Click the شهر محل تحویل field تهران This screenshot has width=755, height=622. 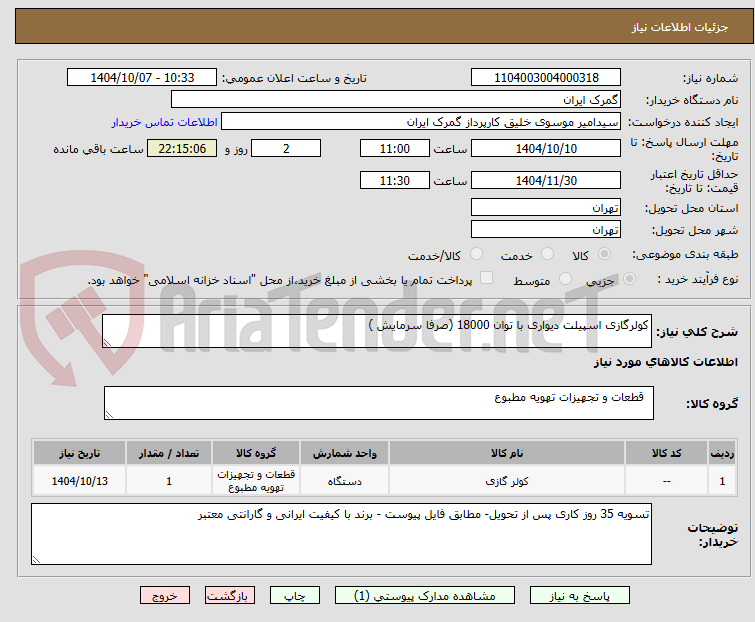coord(546,230)
